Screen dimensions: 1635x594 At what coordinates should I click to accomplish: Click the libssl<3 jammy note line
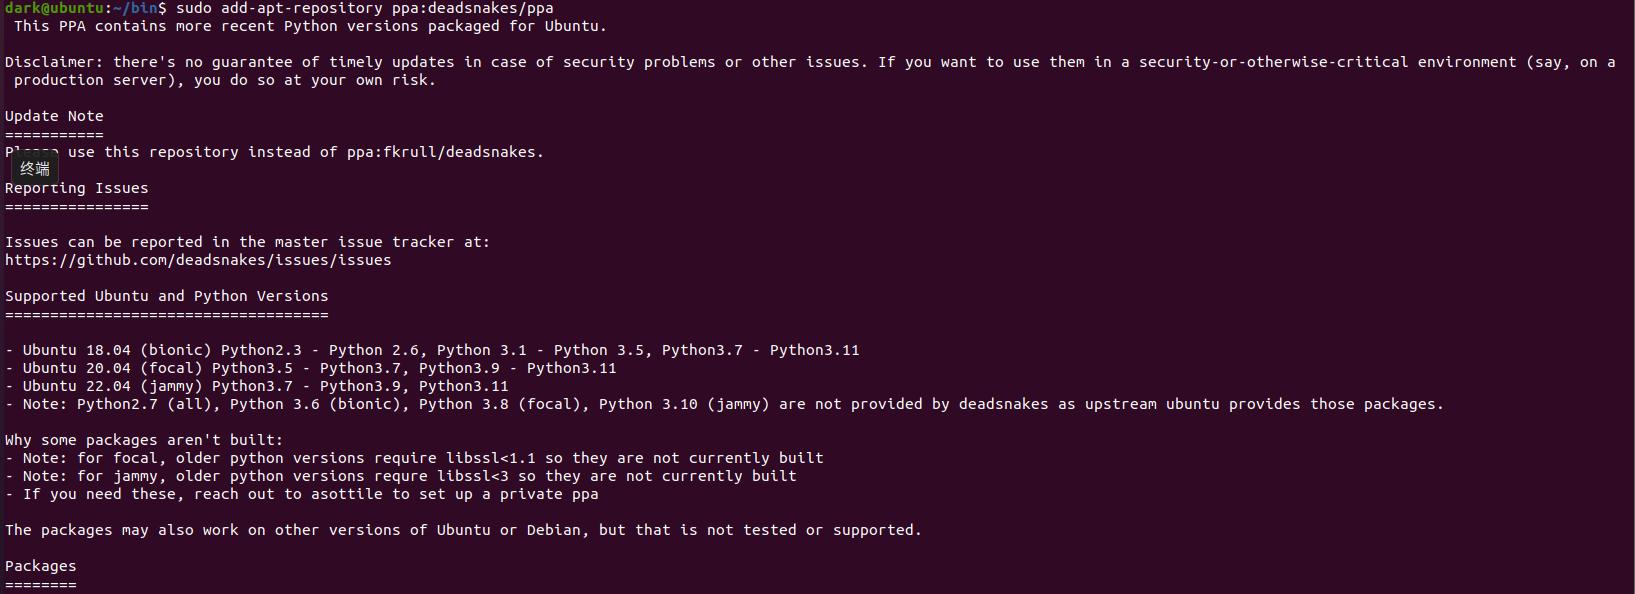[401, 476]
